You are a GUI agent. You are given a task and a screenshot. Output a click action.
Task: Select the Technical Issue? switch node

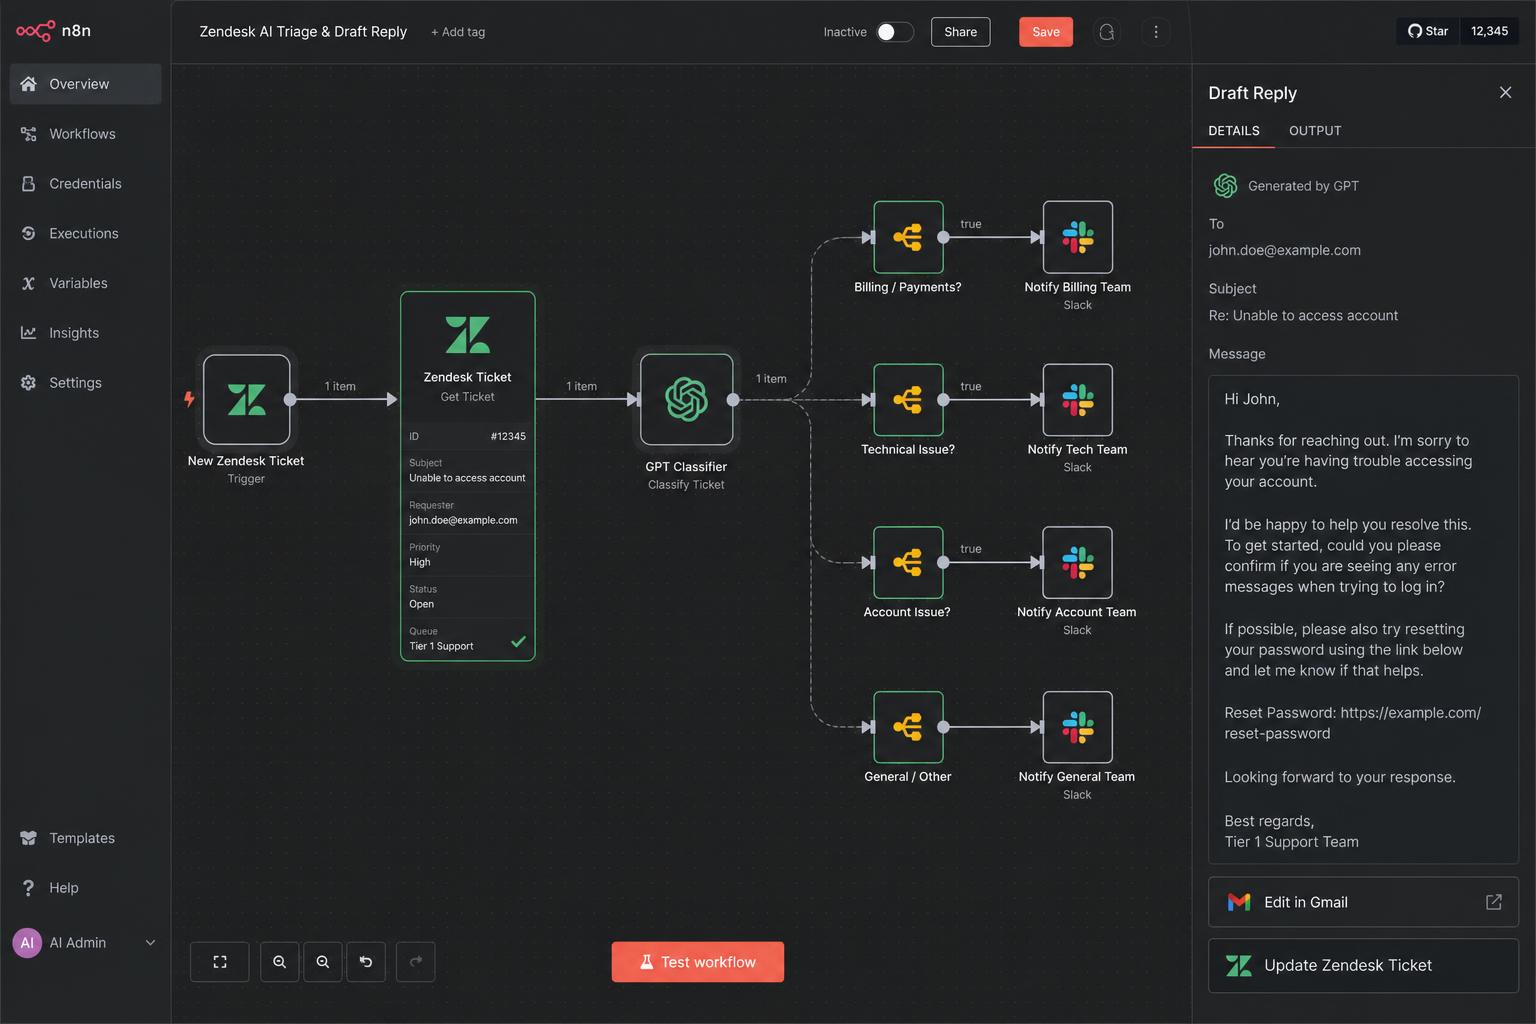click(x=908, y=400)
